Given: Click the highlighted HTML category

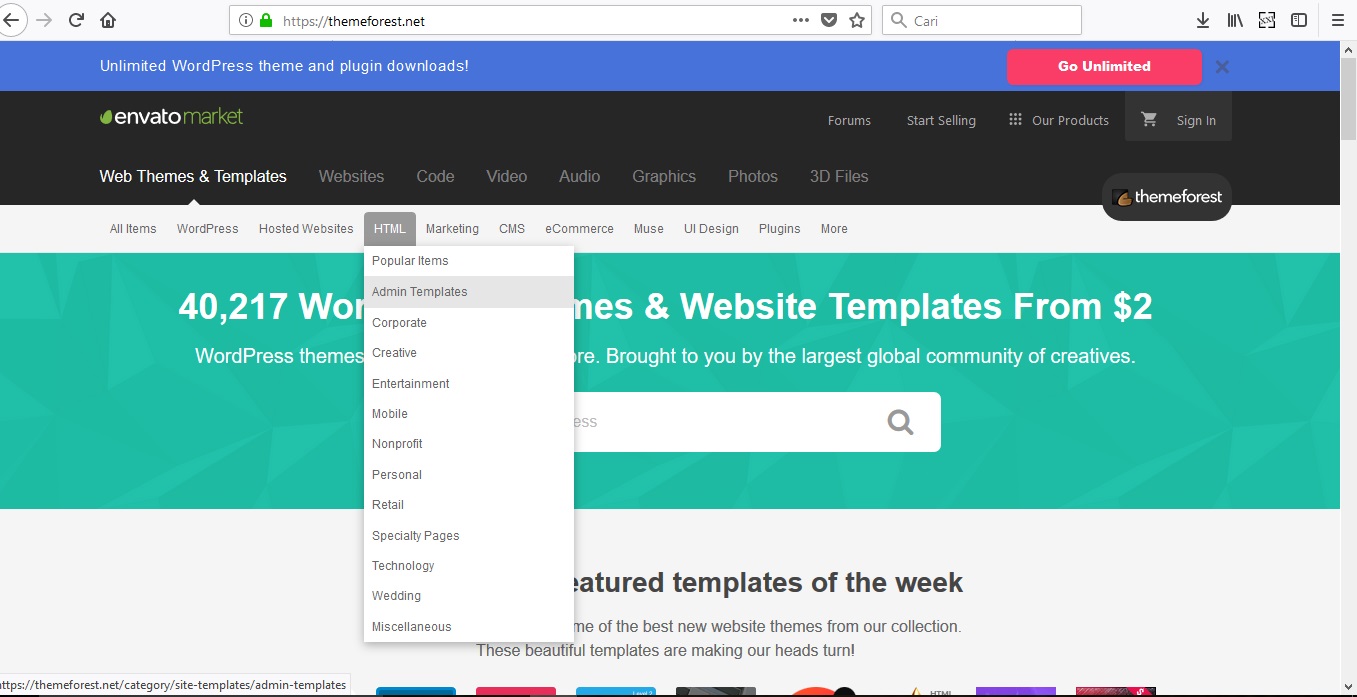Looking at the screenshot, I should (x=390, y=229).
